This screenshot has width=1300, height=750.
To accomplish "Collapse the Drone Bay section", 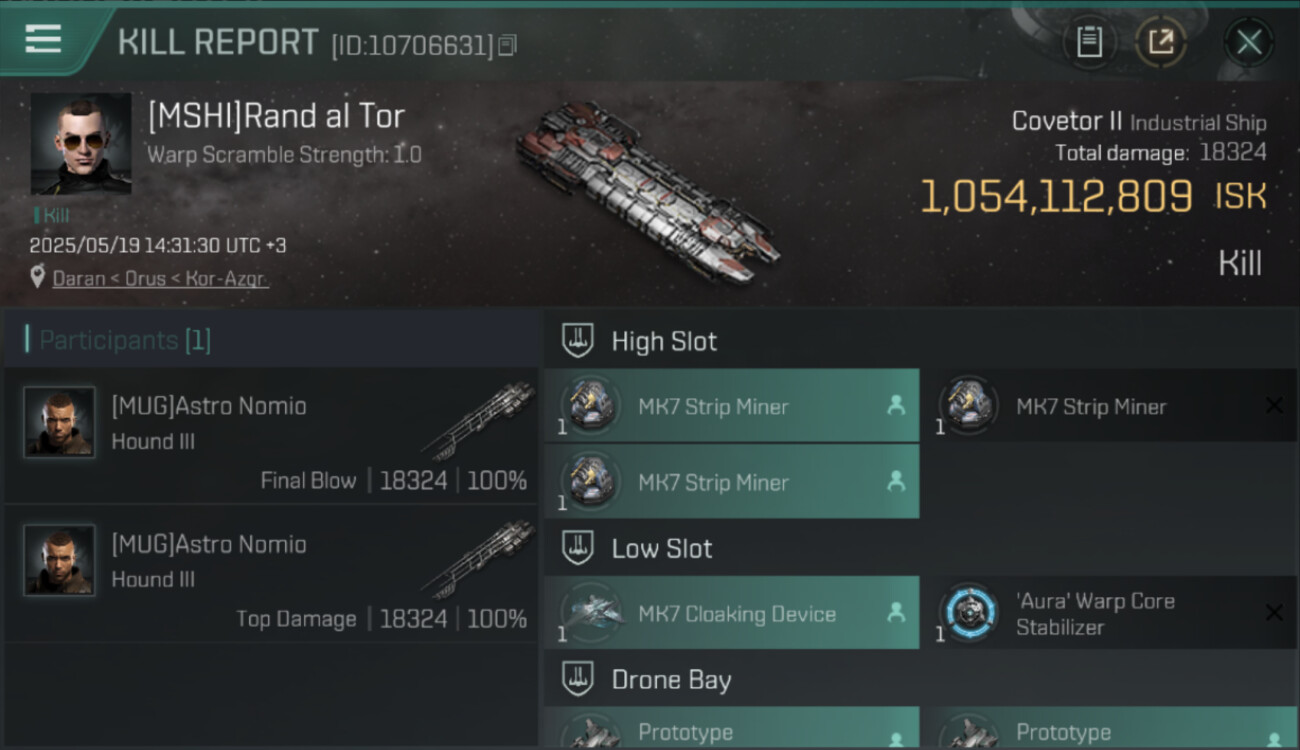I will (578, 680).
